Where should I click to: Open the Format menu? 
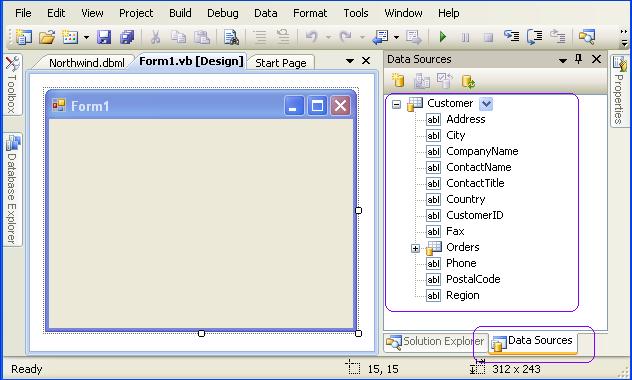point(310,13)
